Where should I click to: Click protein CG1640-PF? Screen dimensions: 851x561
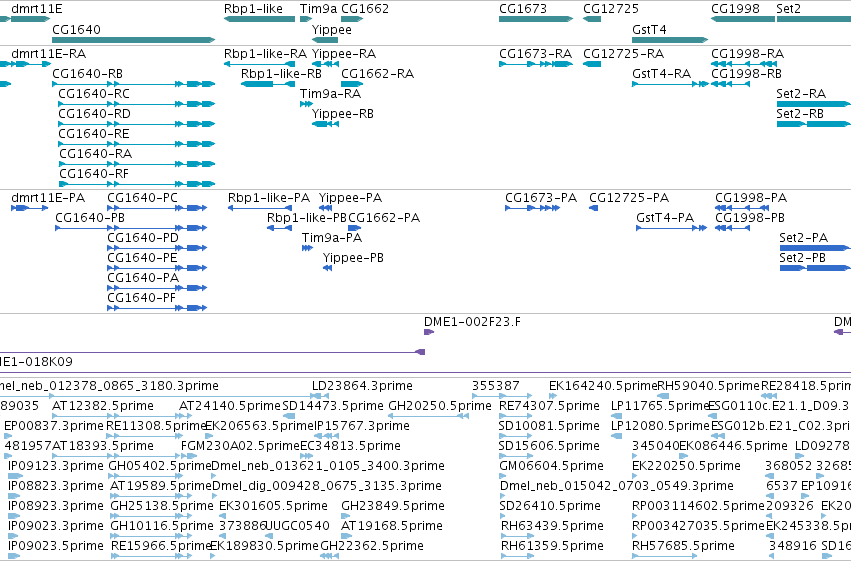pos(141,298)
